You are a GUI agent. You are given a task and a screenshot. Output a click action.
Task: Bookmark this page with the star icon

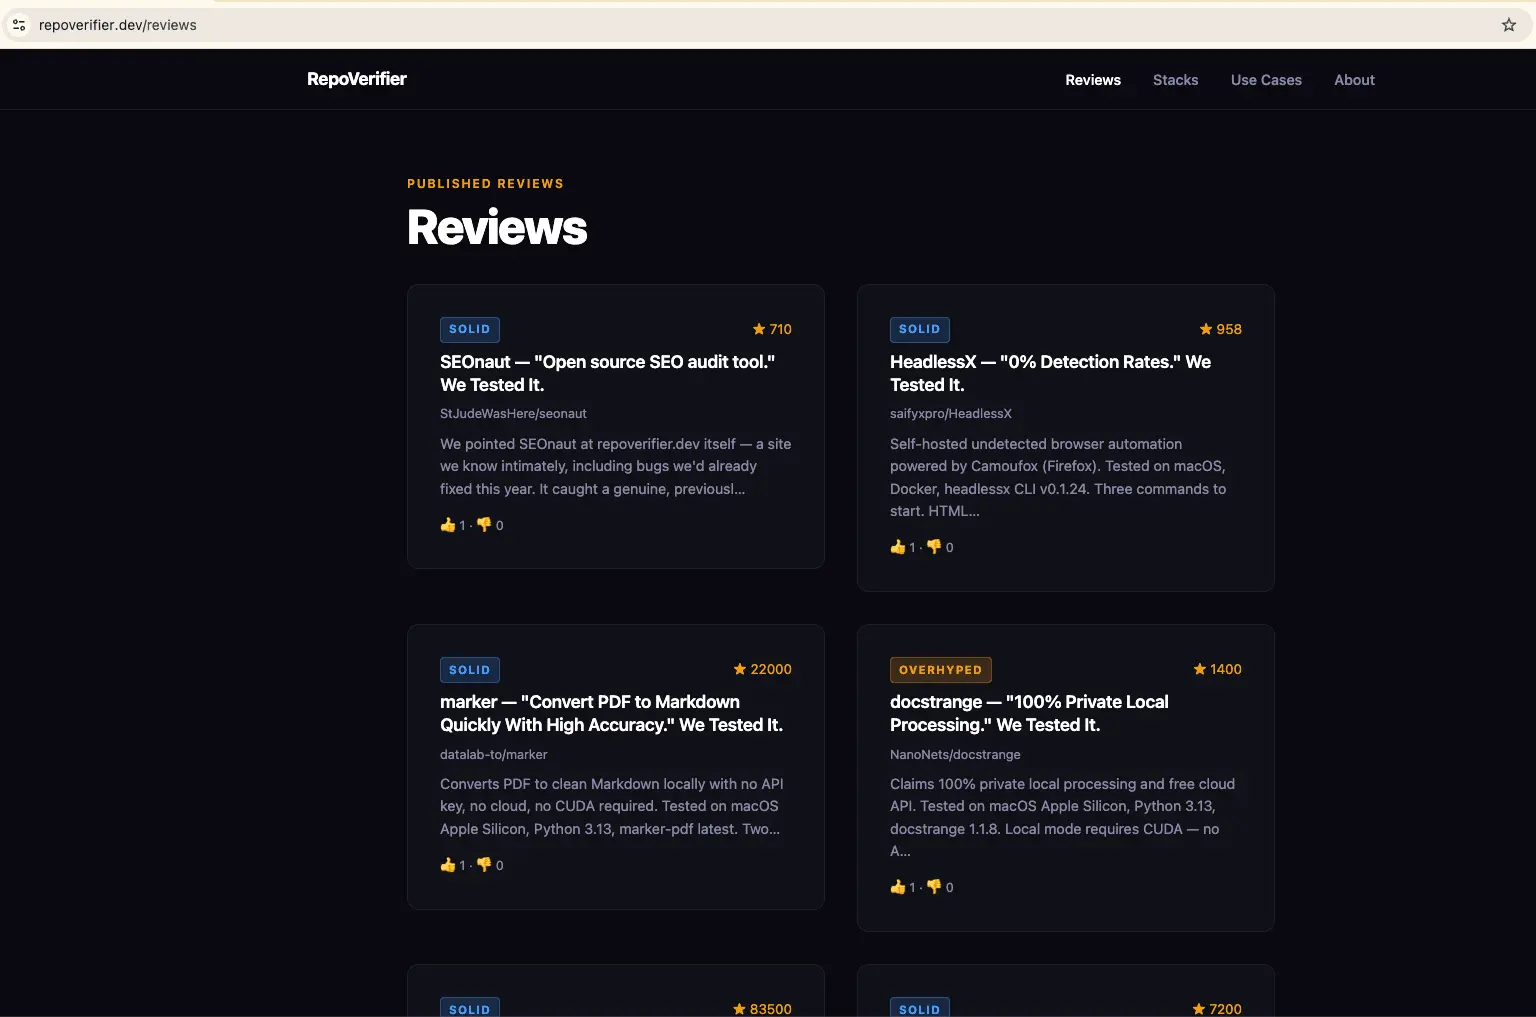click(x=1509, y=25)
